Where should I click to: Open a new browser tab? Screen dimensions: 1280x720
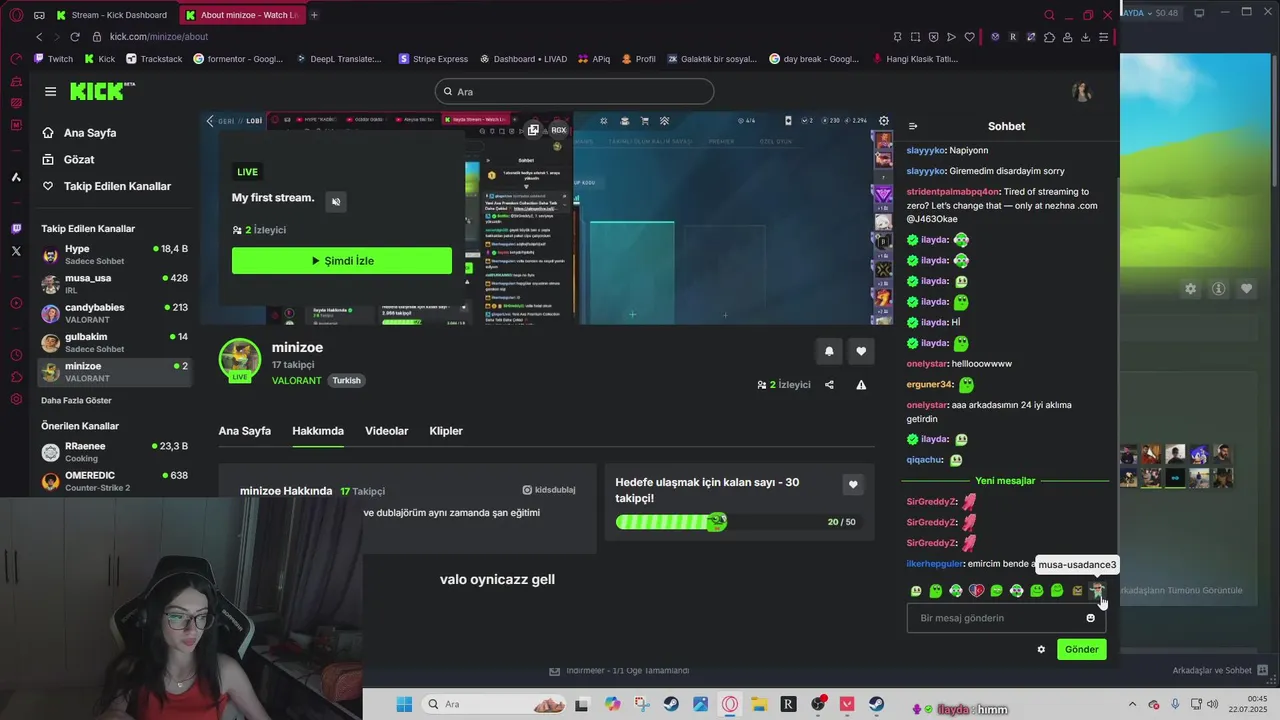(314, 15)
